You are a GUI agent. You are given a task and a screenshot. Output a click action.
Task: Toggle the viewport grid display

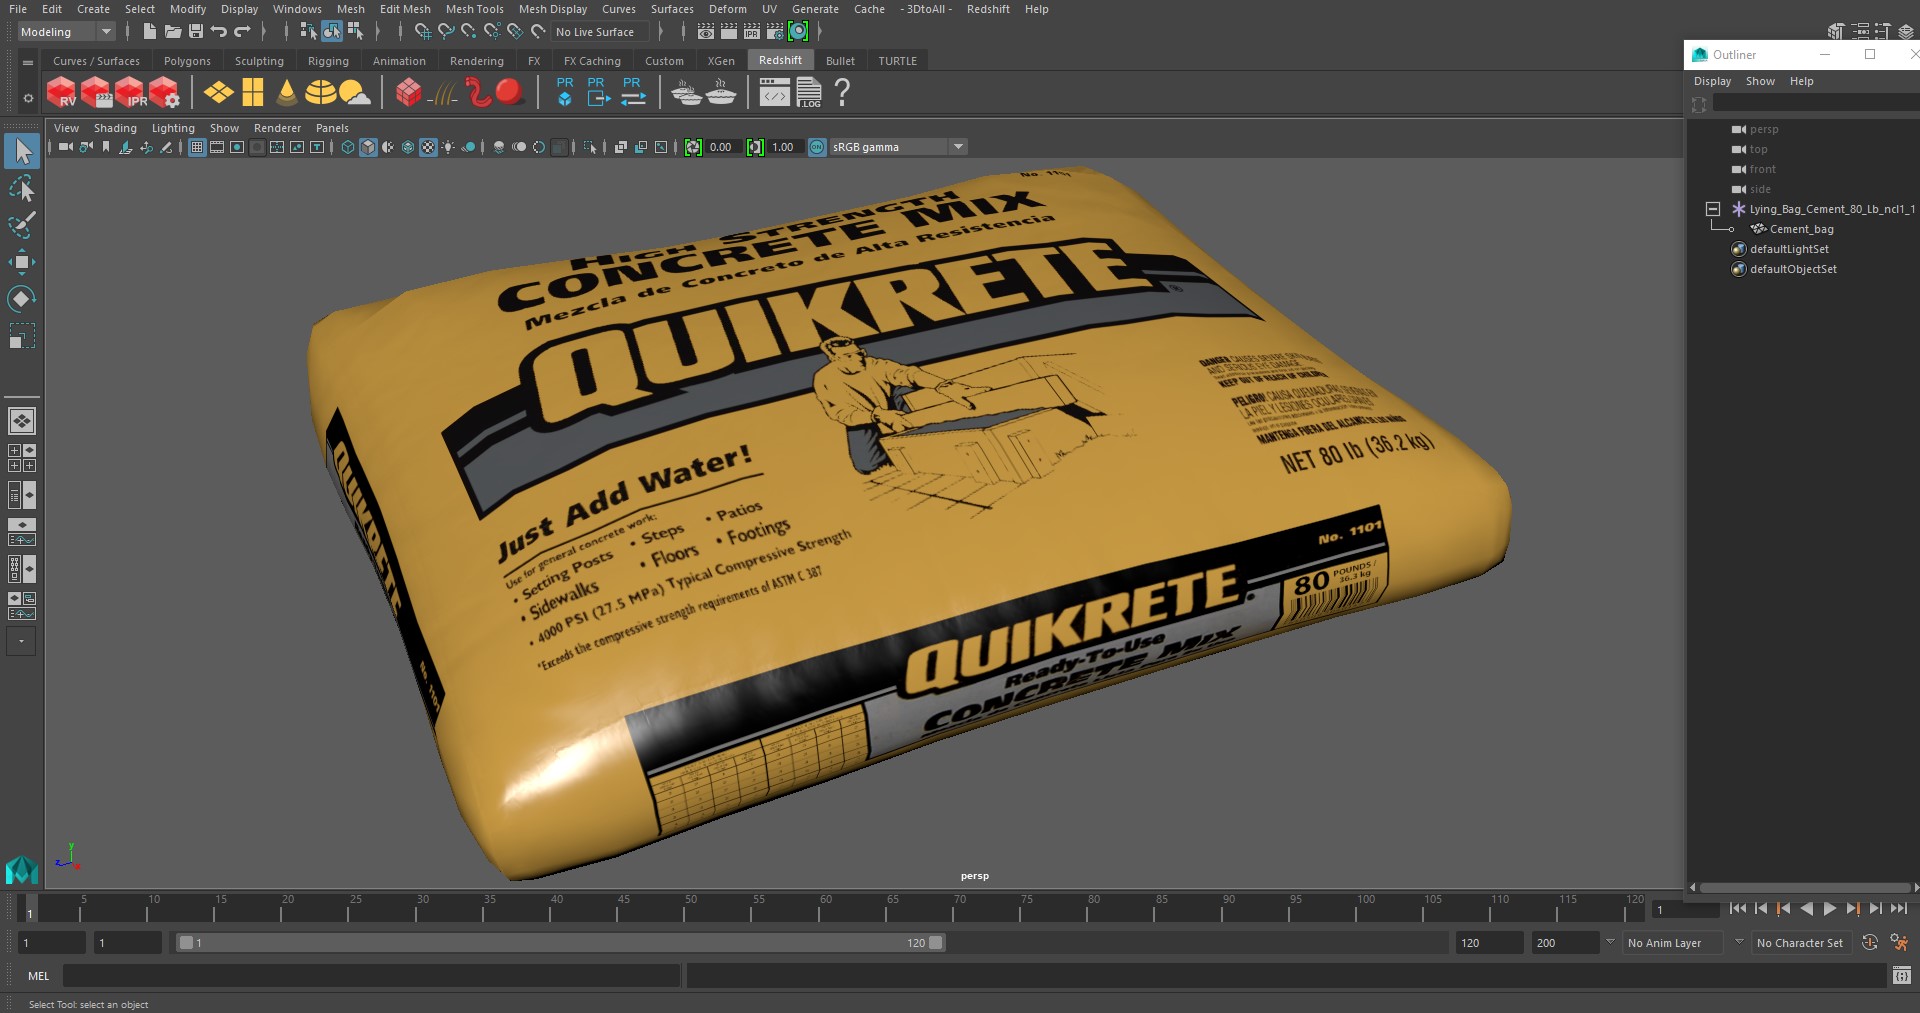click(197, 147)
